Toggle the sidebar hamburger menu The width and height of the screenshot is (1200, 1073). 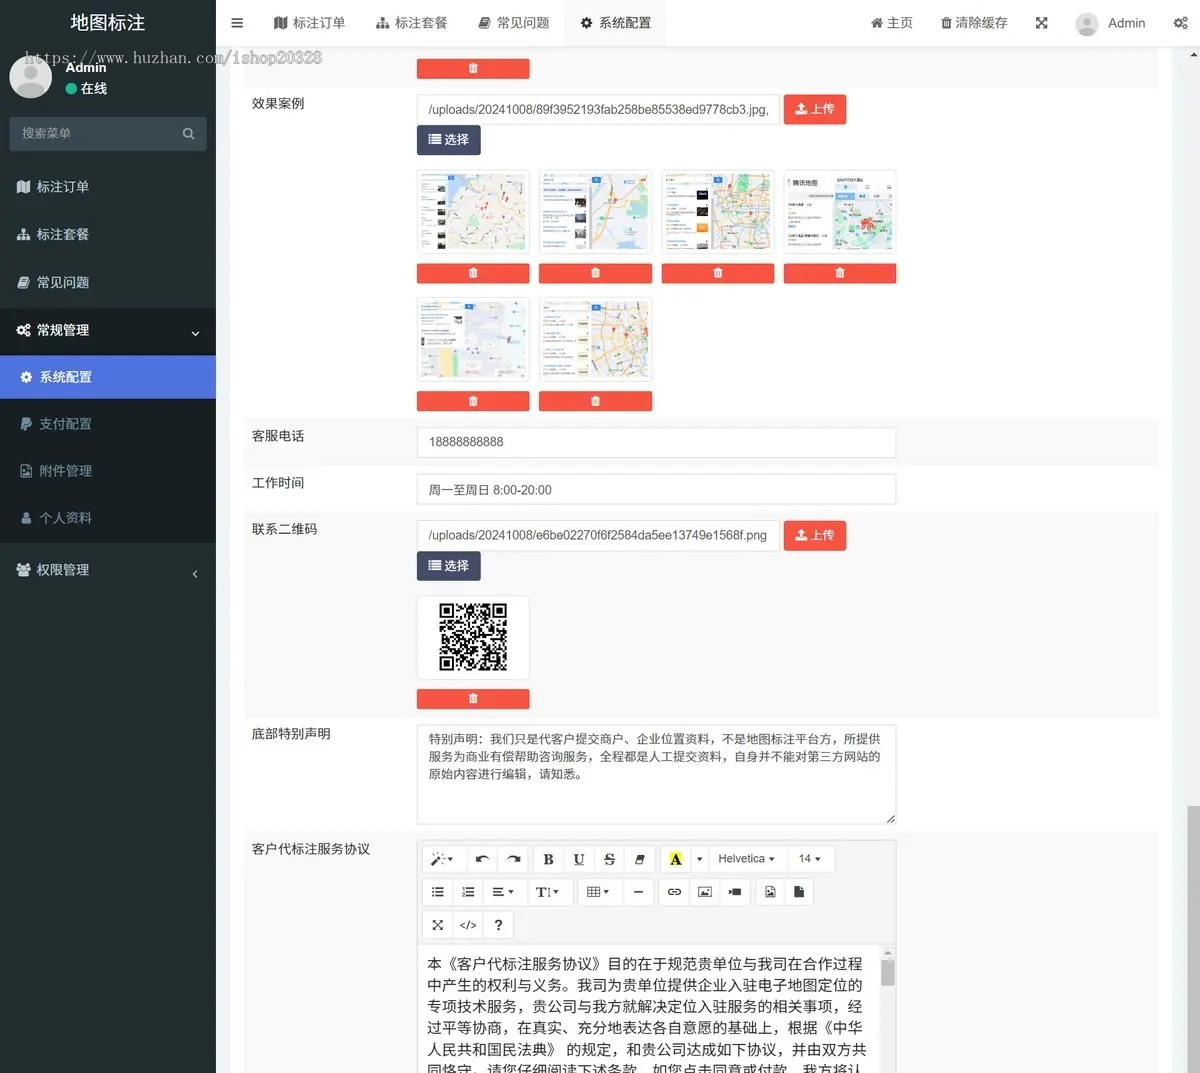coord(237,23)
